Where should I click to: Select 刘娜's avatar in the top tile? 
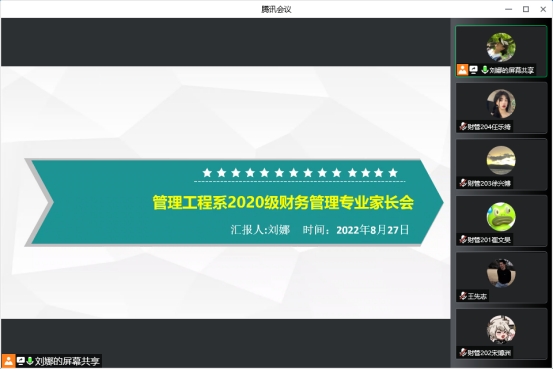tap(501, 47)
